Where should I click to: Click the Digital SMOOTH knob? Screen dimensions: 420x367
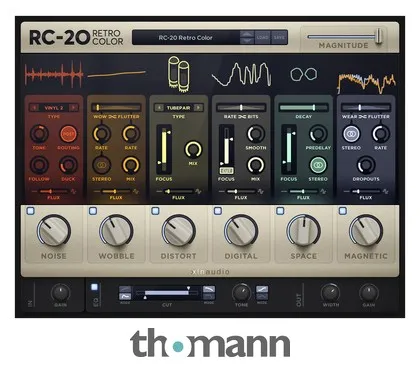256,134
